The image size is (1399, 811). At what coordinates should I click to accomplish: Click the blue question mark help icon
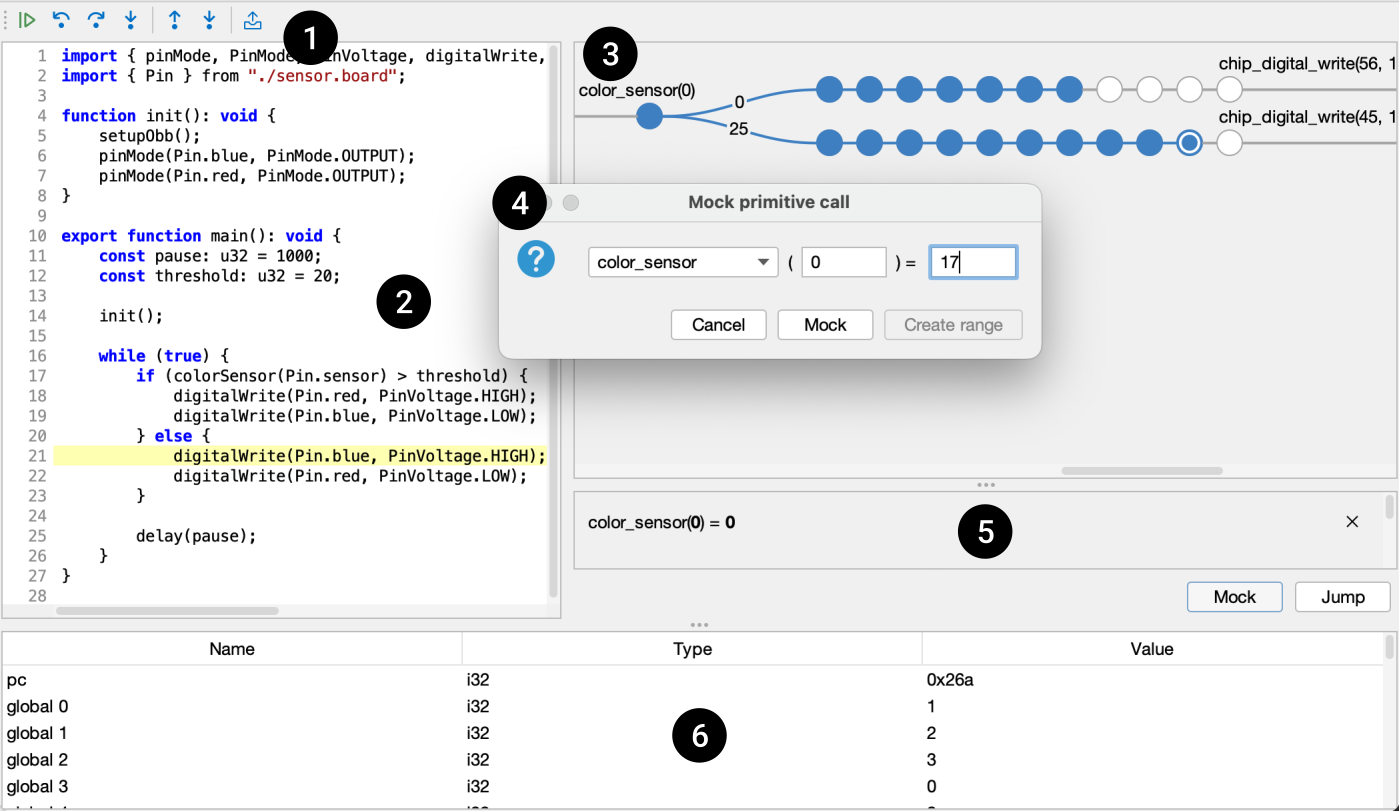coord(536,260)
